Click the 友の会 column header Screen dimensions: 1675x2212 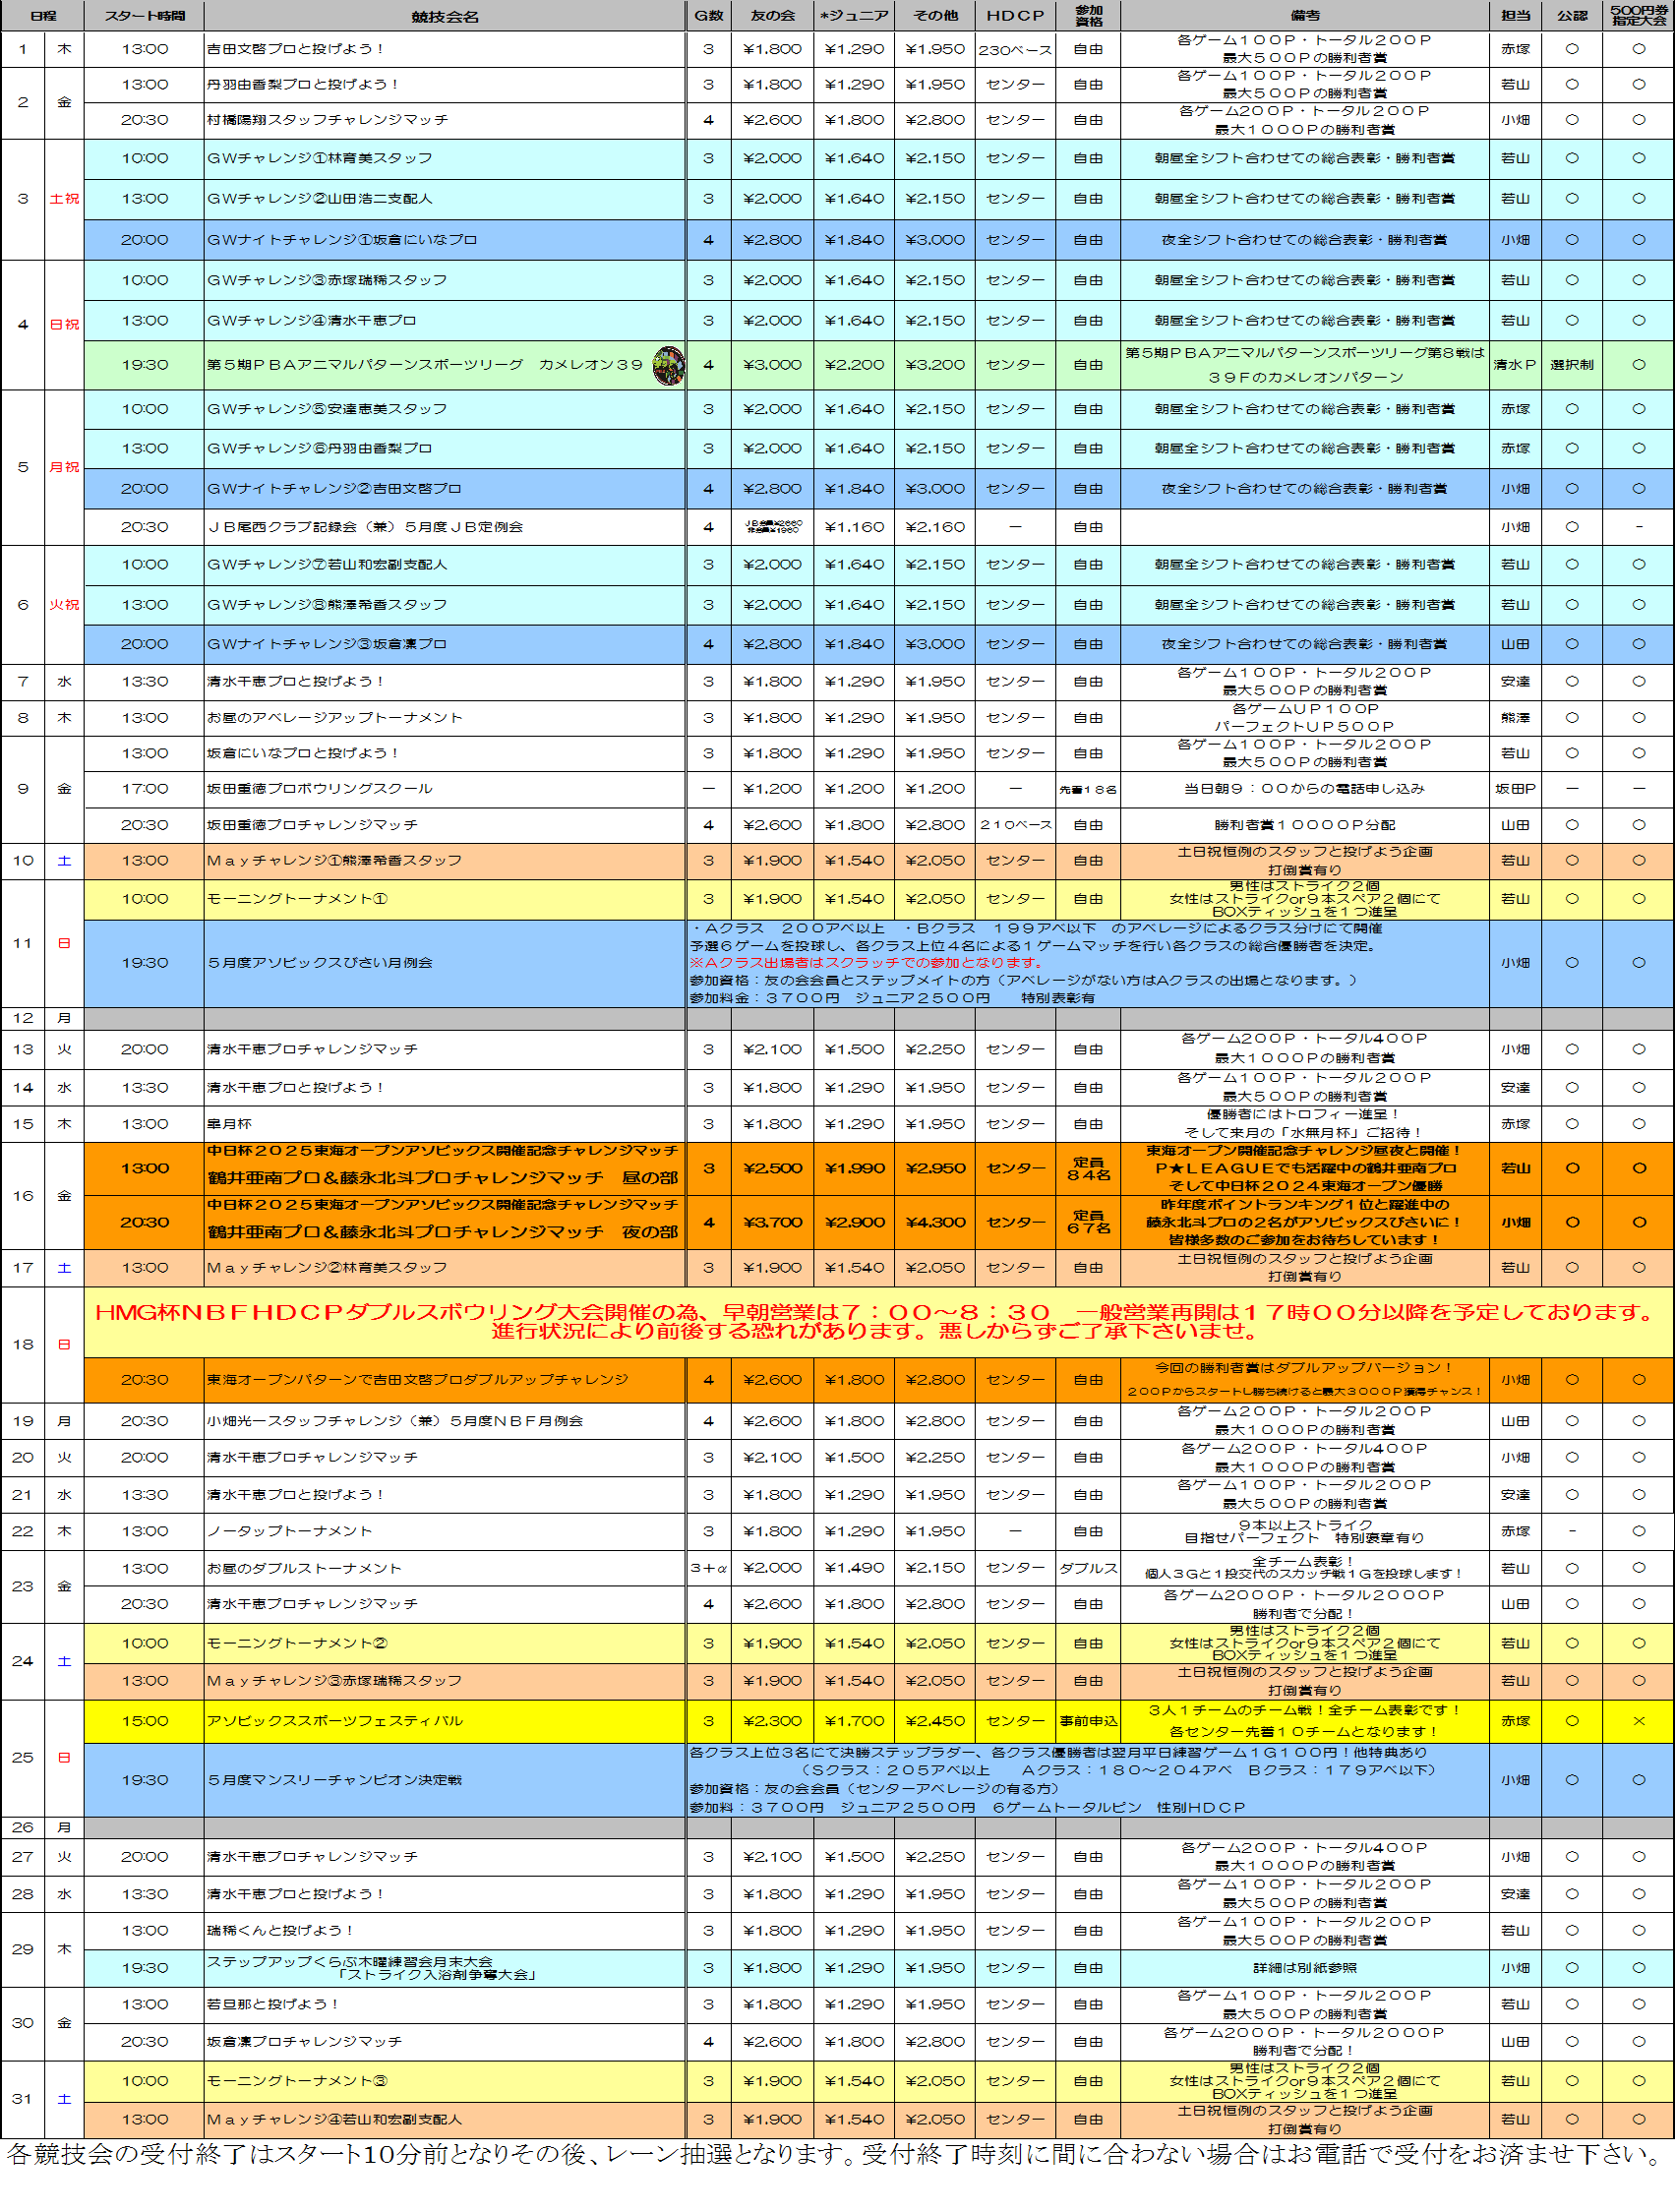[772, 16]
